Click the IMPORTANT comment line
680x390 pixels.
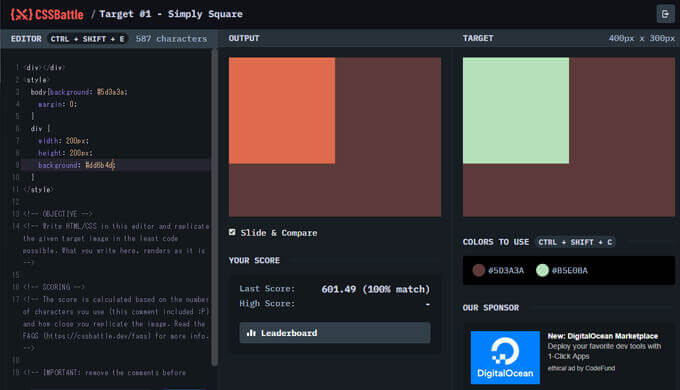pos(105,372)
